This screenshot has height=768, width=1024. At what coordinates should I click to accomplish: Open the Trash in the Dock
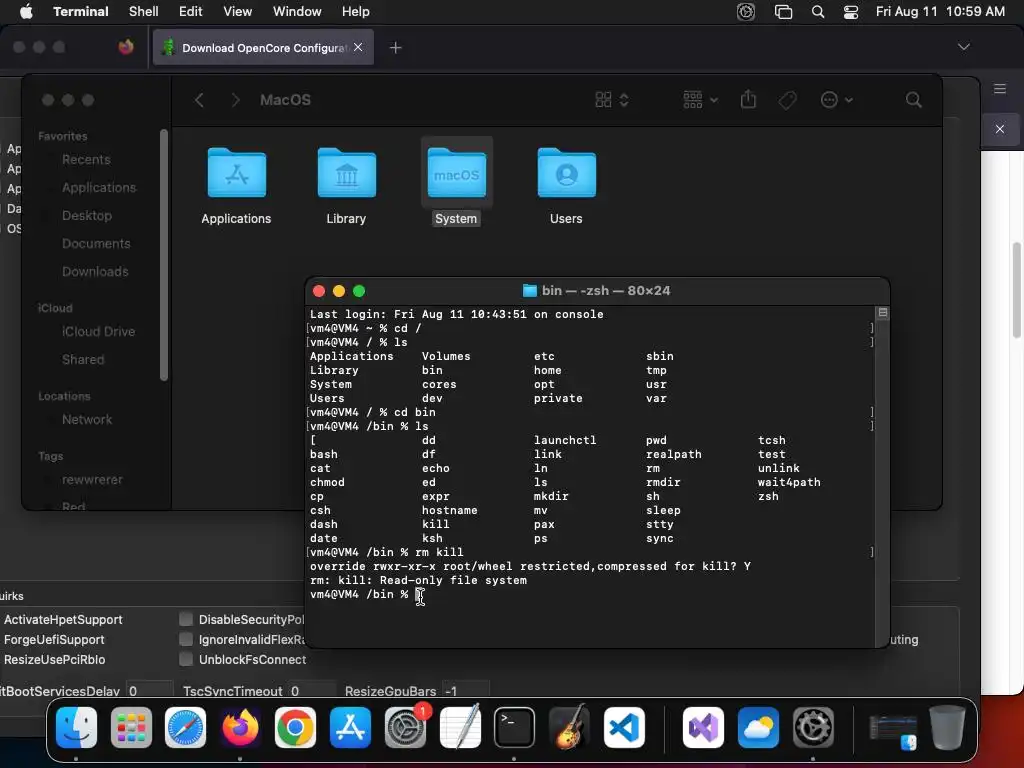point(948,727)
